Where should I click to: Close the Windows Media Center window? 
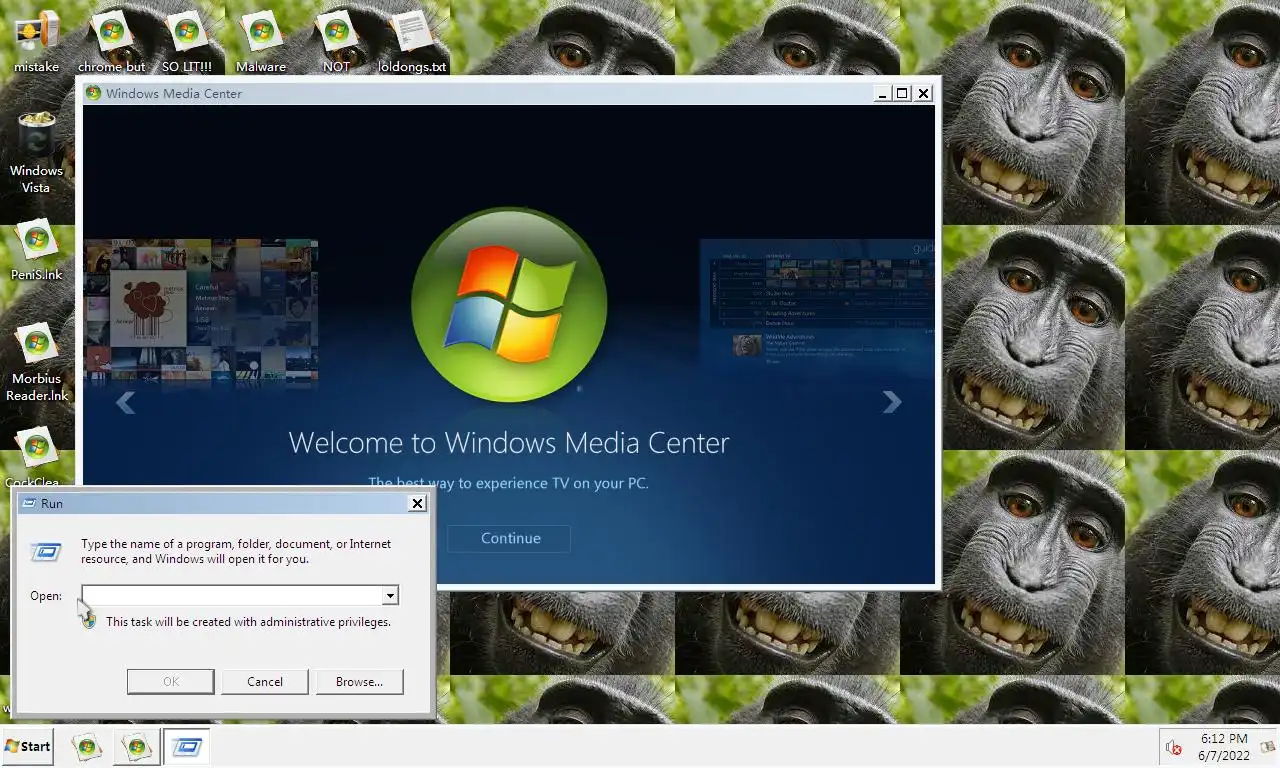point(923,93)
